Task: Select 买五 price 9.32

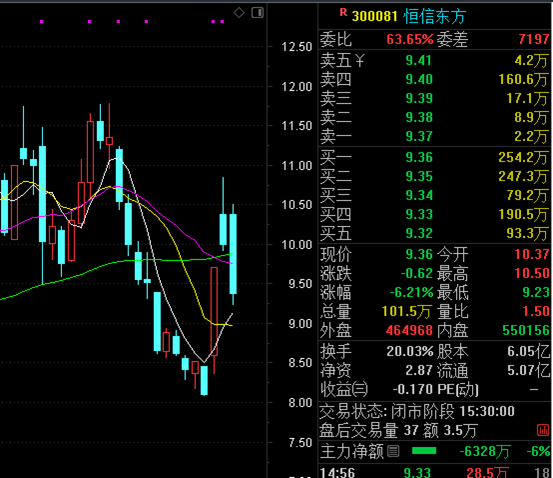Action: [x=419, y=234]
